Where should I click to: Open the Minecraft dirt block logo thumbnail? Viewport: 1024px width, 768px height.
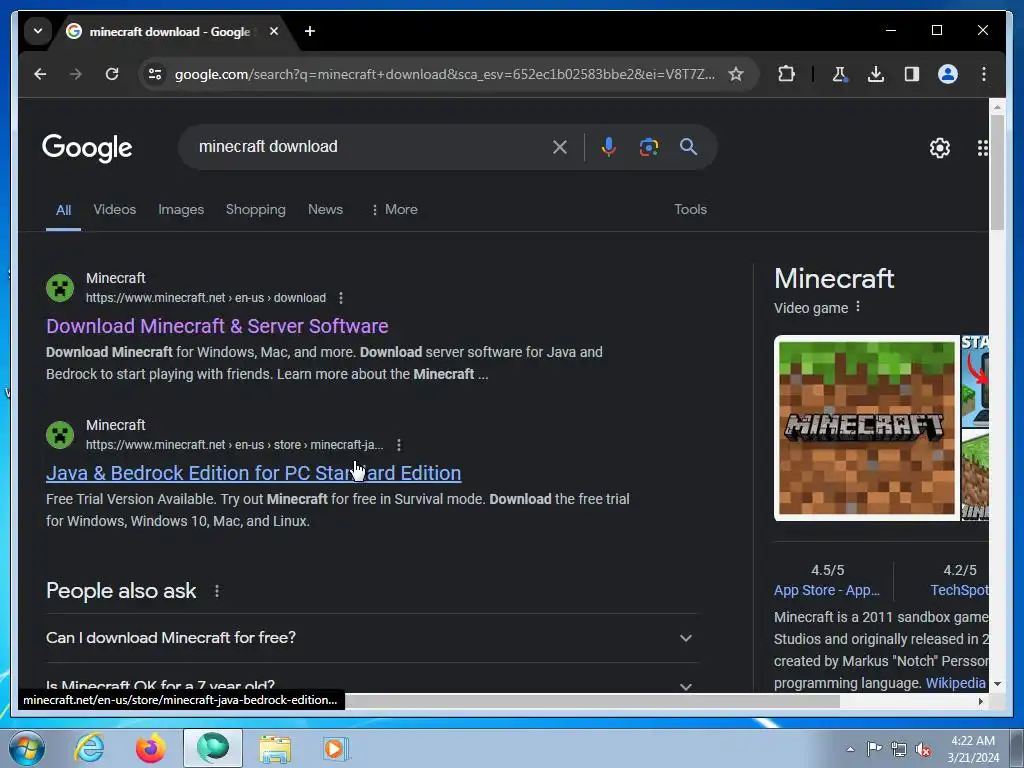[x=867, y=428]
